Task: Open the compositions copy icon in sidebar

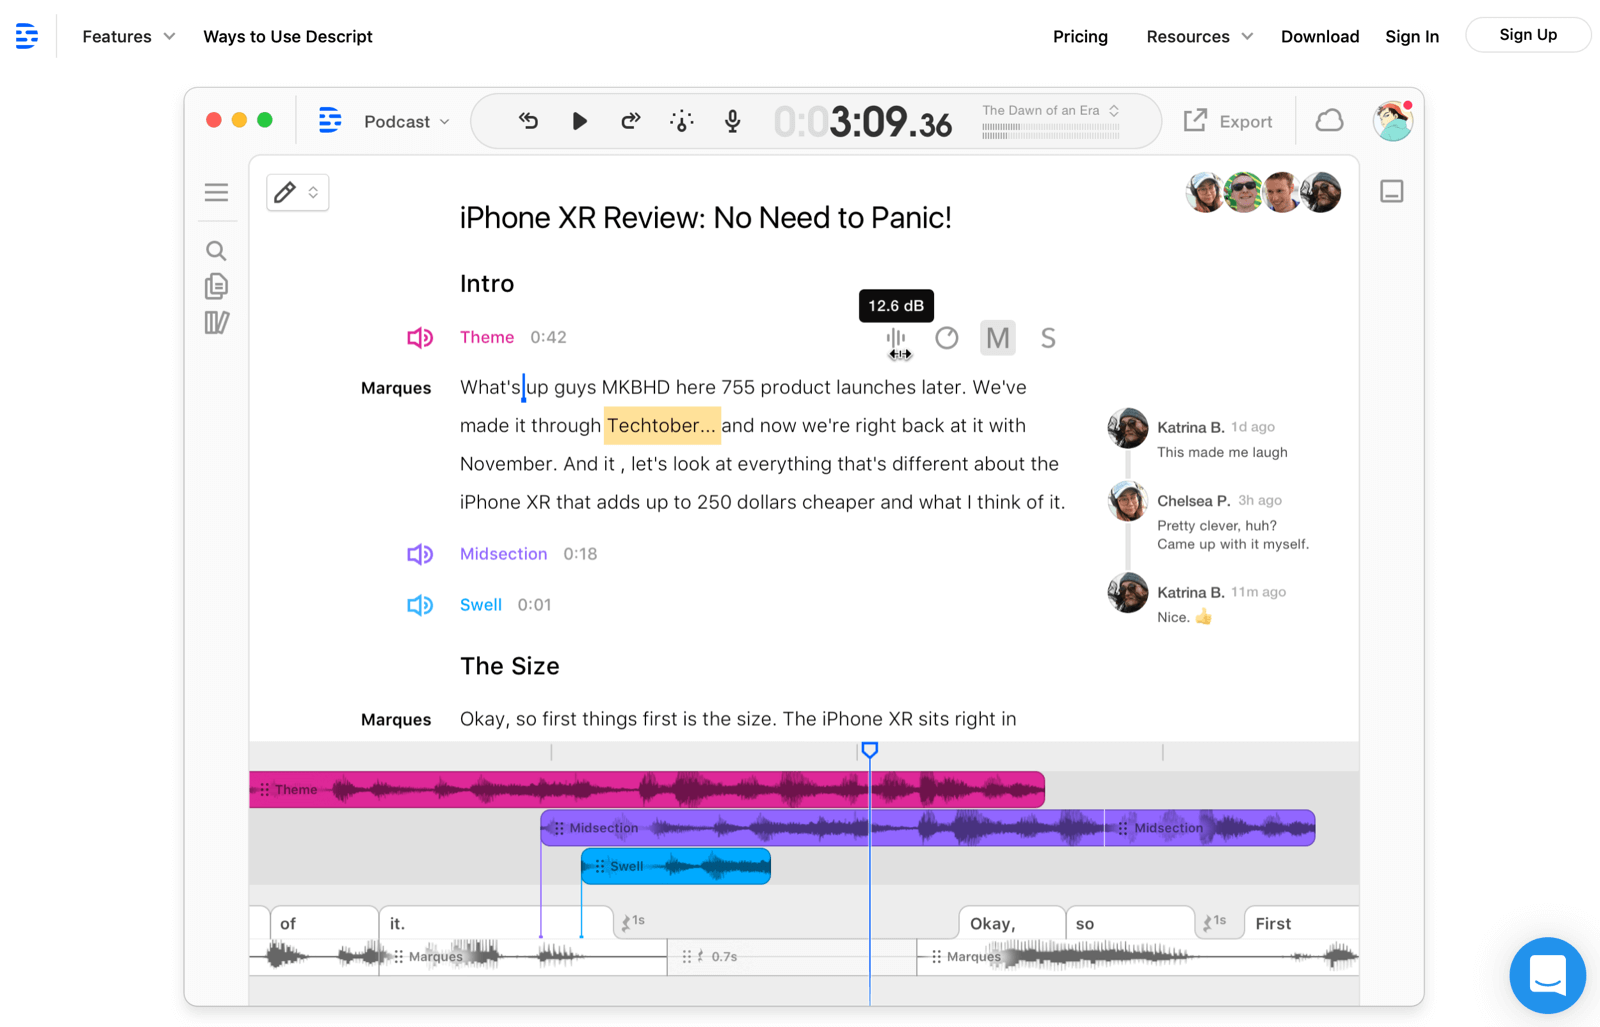Action: pos(216,287)
